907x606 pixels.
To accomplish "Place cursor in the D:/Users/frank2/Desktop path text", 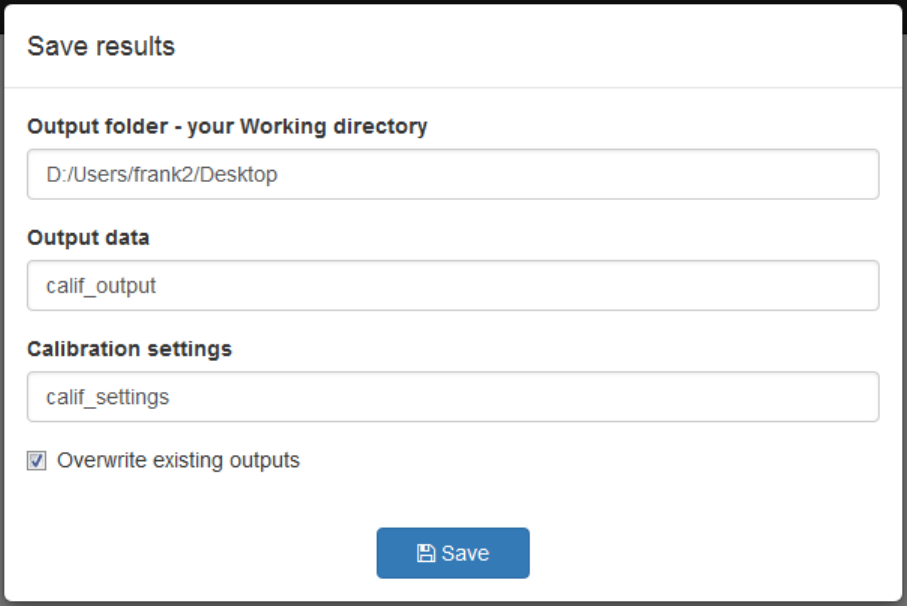I will tap(162, 175).
